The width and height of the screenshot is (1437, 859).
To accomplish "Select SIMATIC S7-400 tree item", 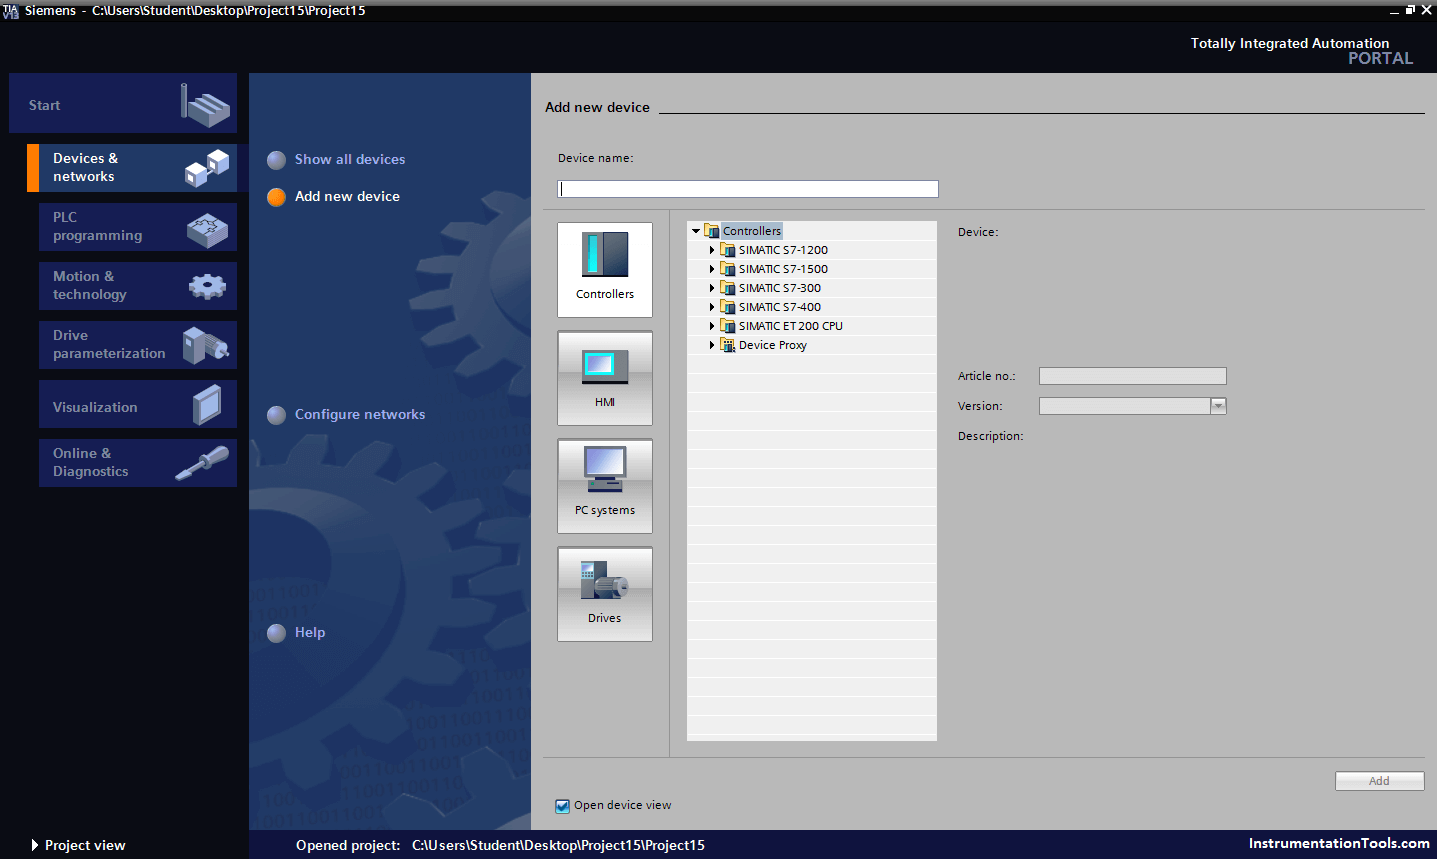I will click(780, 307).
